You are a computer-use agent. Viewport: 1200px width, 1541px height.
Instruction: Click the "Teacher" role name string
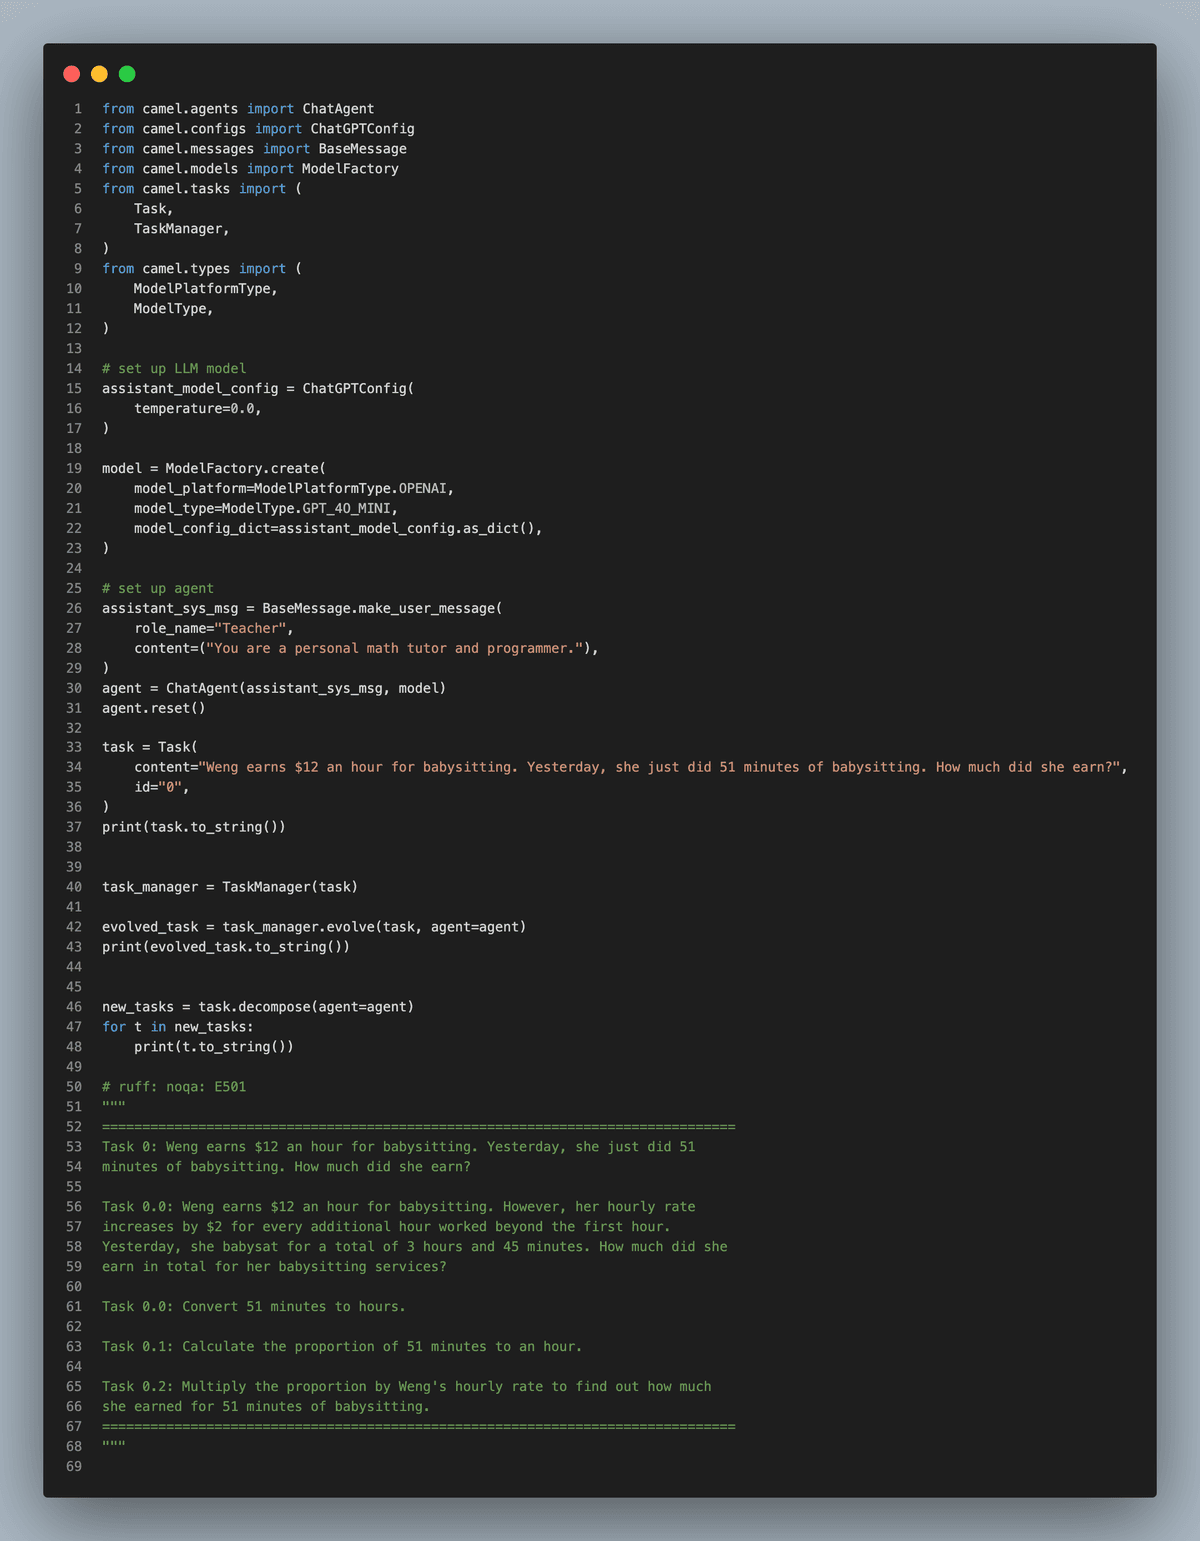250,629
